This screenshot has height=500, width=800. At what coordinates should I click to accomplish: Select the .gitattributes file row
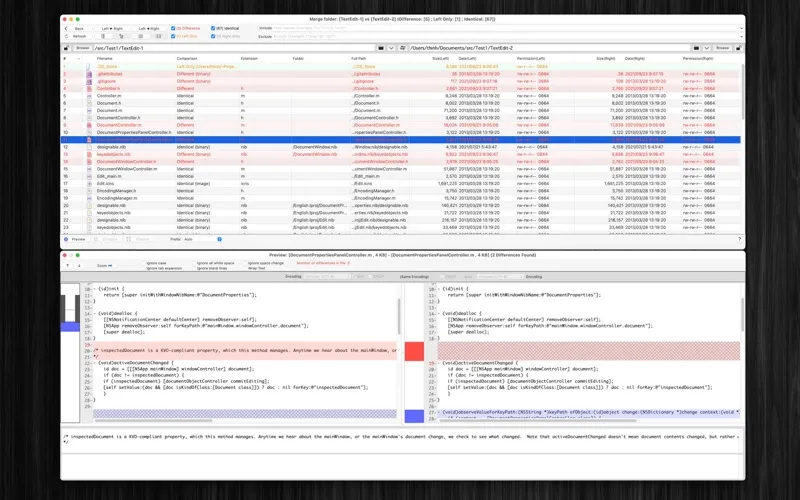(401, 74)
